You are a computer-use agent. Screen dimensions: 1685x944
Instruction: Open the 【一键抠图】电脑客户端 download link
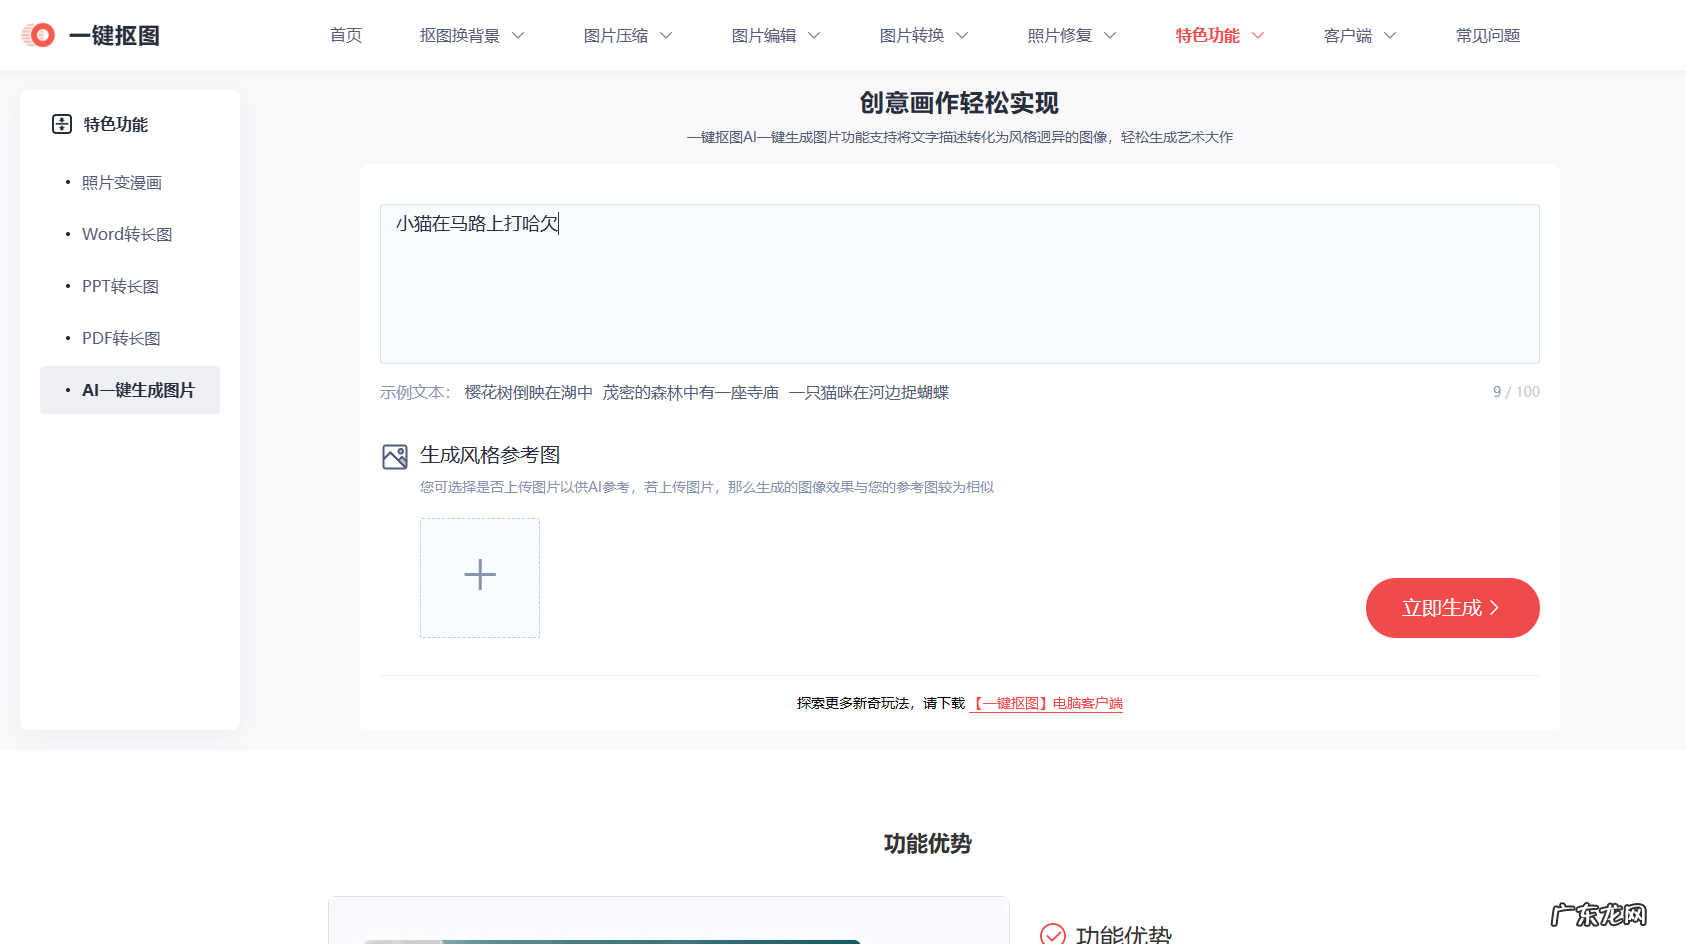click(1047, 703)
